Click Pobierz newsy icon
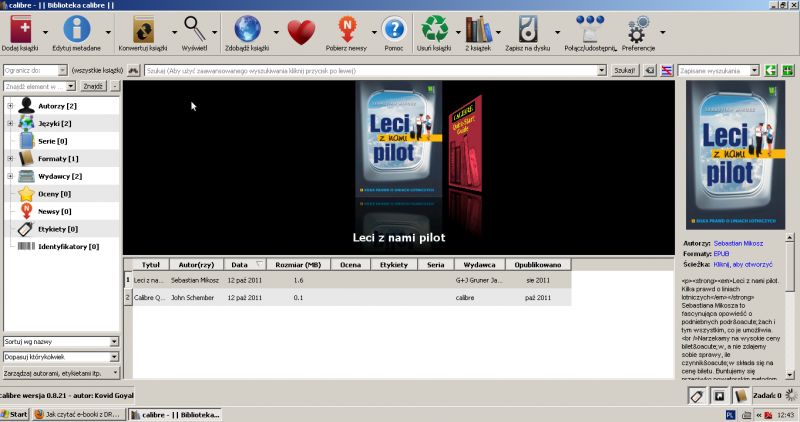The height and width of the screenshot is (422, 800). click(346, 29)
